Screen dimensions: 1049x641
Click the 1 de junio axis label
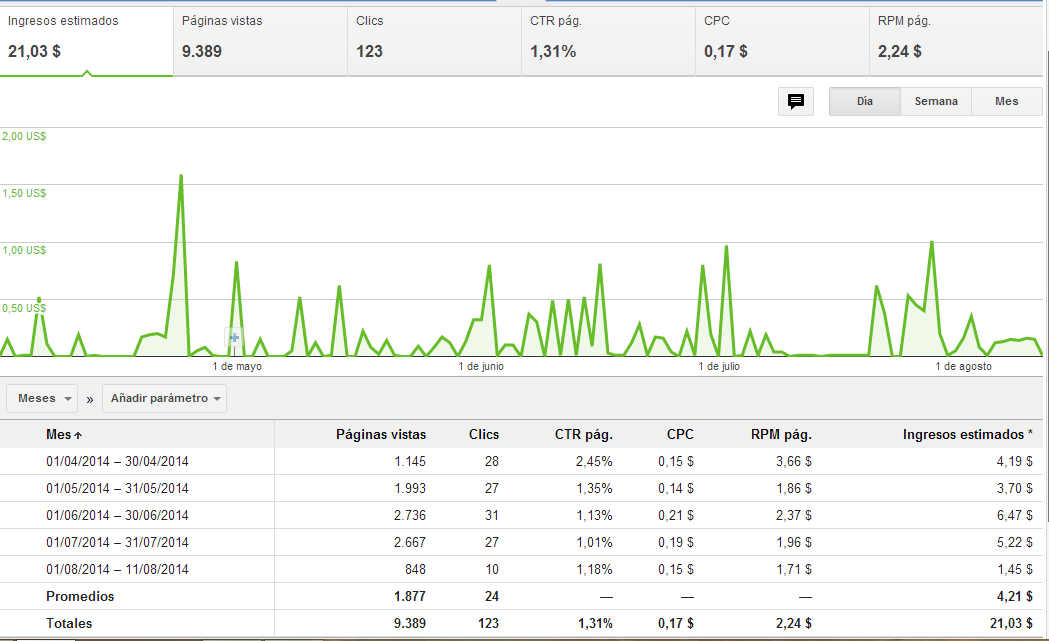coord(481,367)
